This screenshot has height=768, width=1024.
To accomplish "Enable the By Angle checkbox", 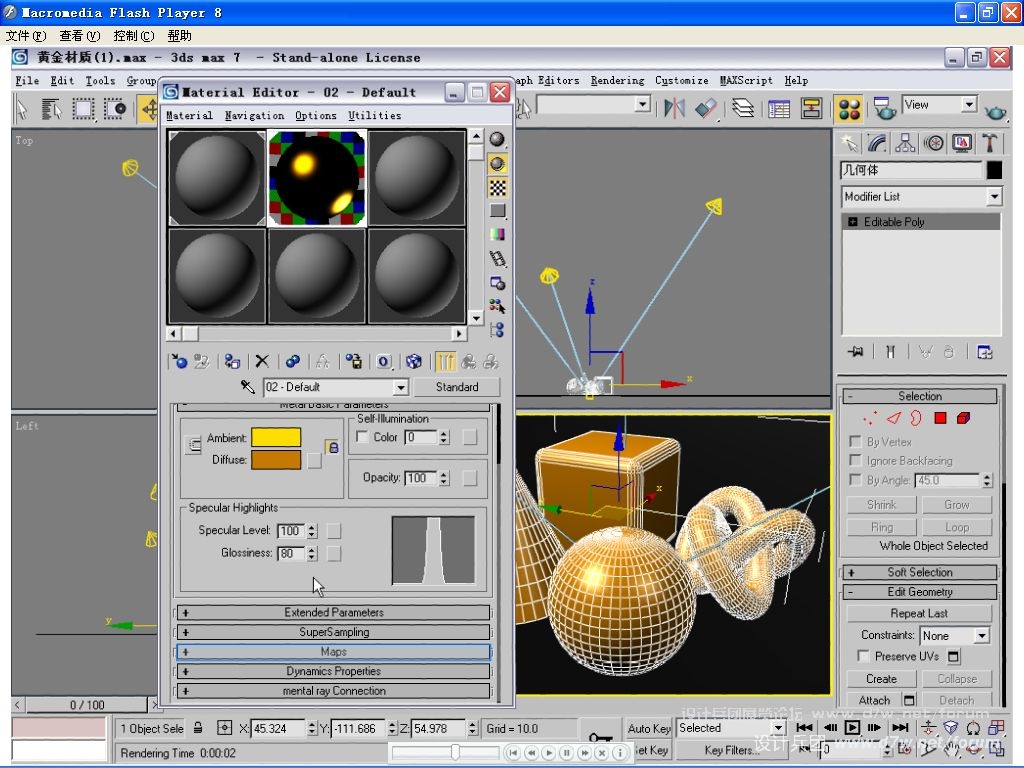I will click(x=855, y=480).
